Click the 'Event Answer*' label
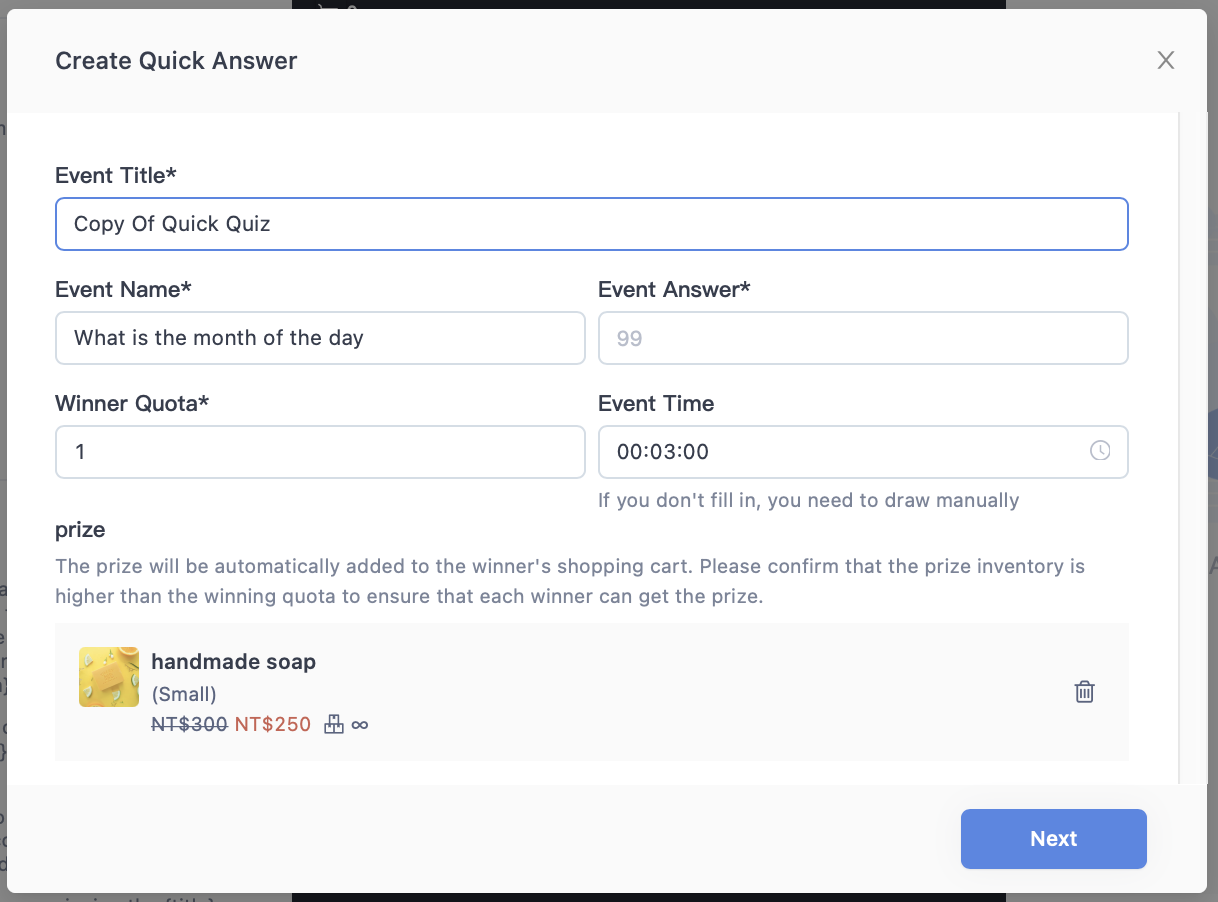The image size is (1218, 902). [x=674, y=289]
